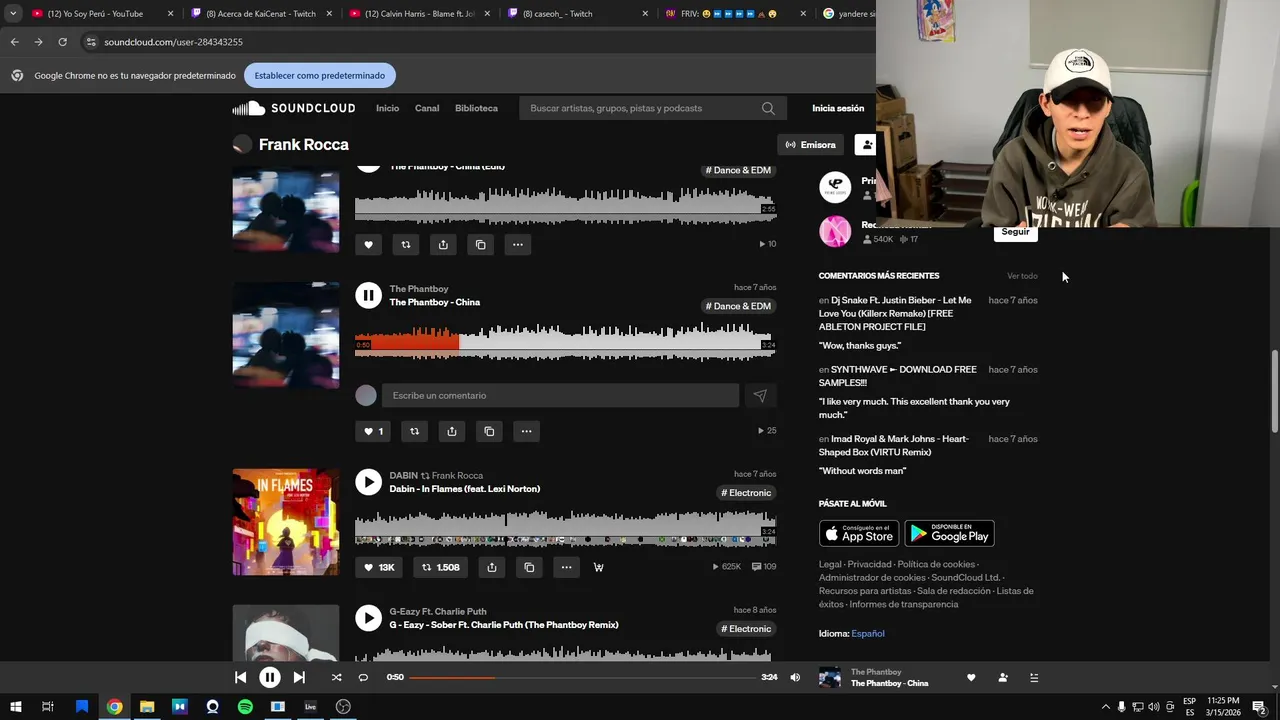Like current track in player bar

[971, 678]
